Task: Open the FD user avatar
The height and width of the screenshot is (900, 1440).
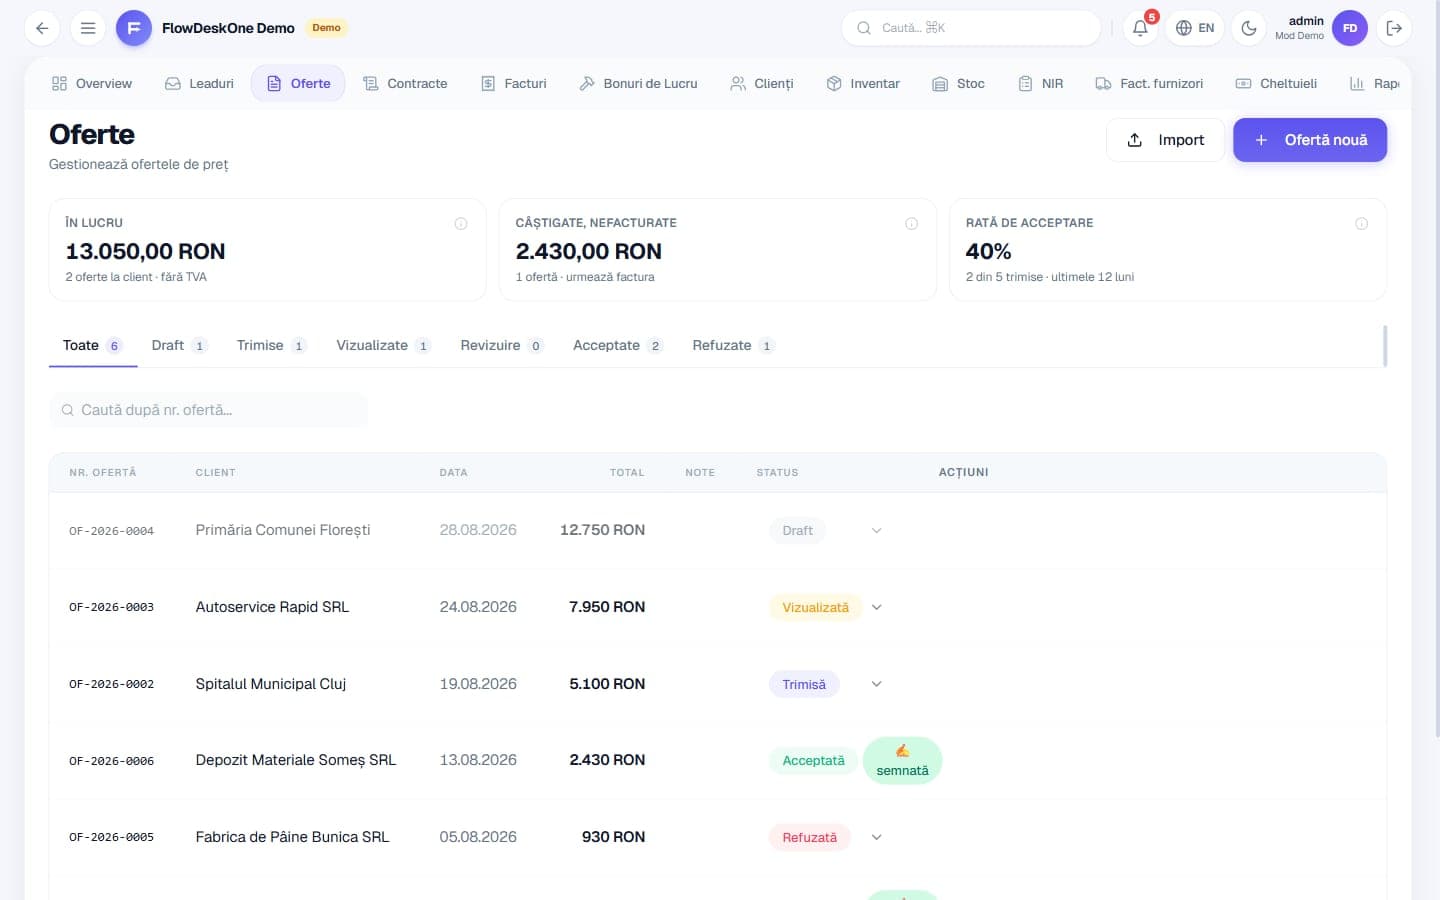Action: point(1350,28)
